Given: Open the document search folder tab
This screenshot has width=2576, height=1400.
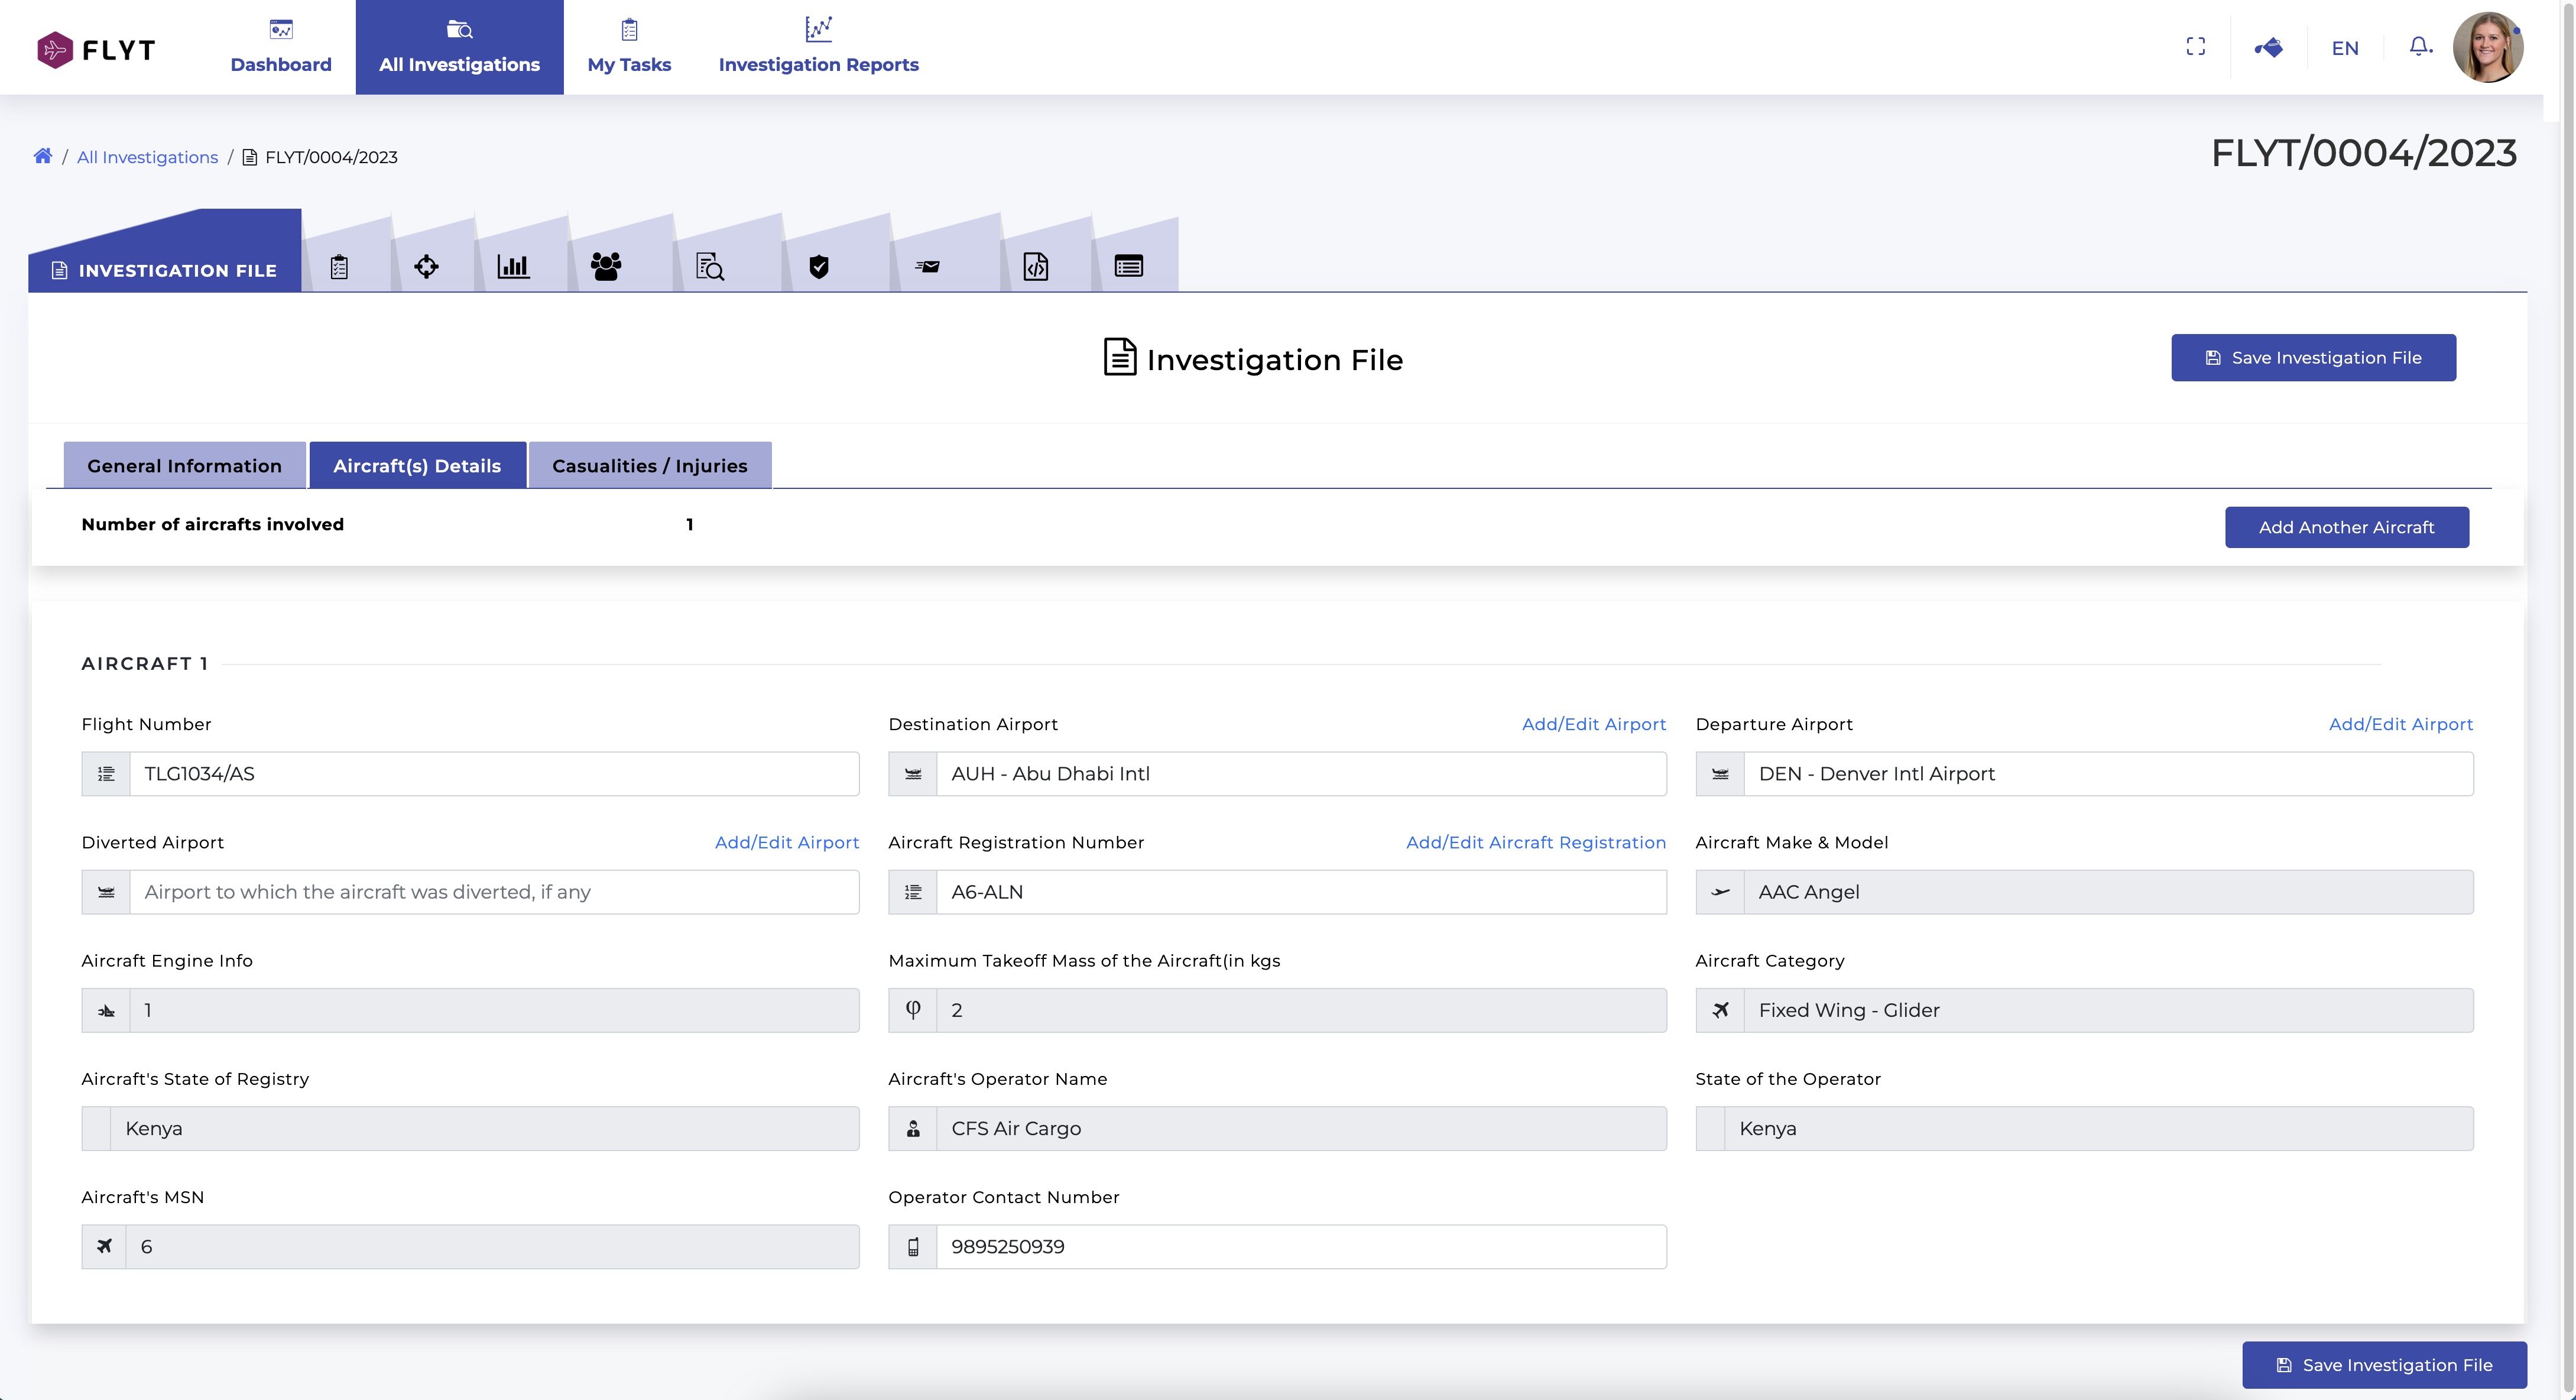Looking at the screenshot, I should click(710, 267).
